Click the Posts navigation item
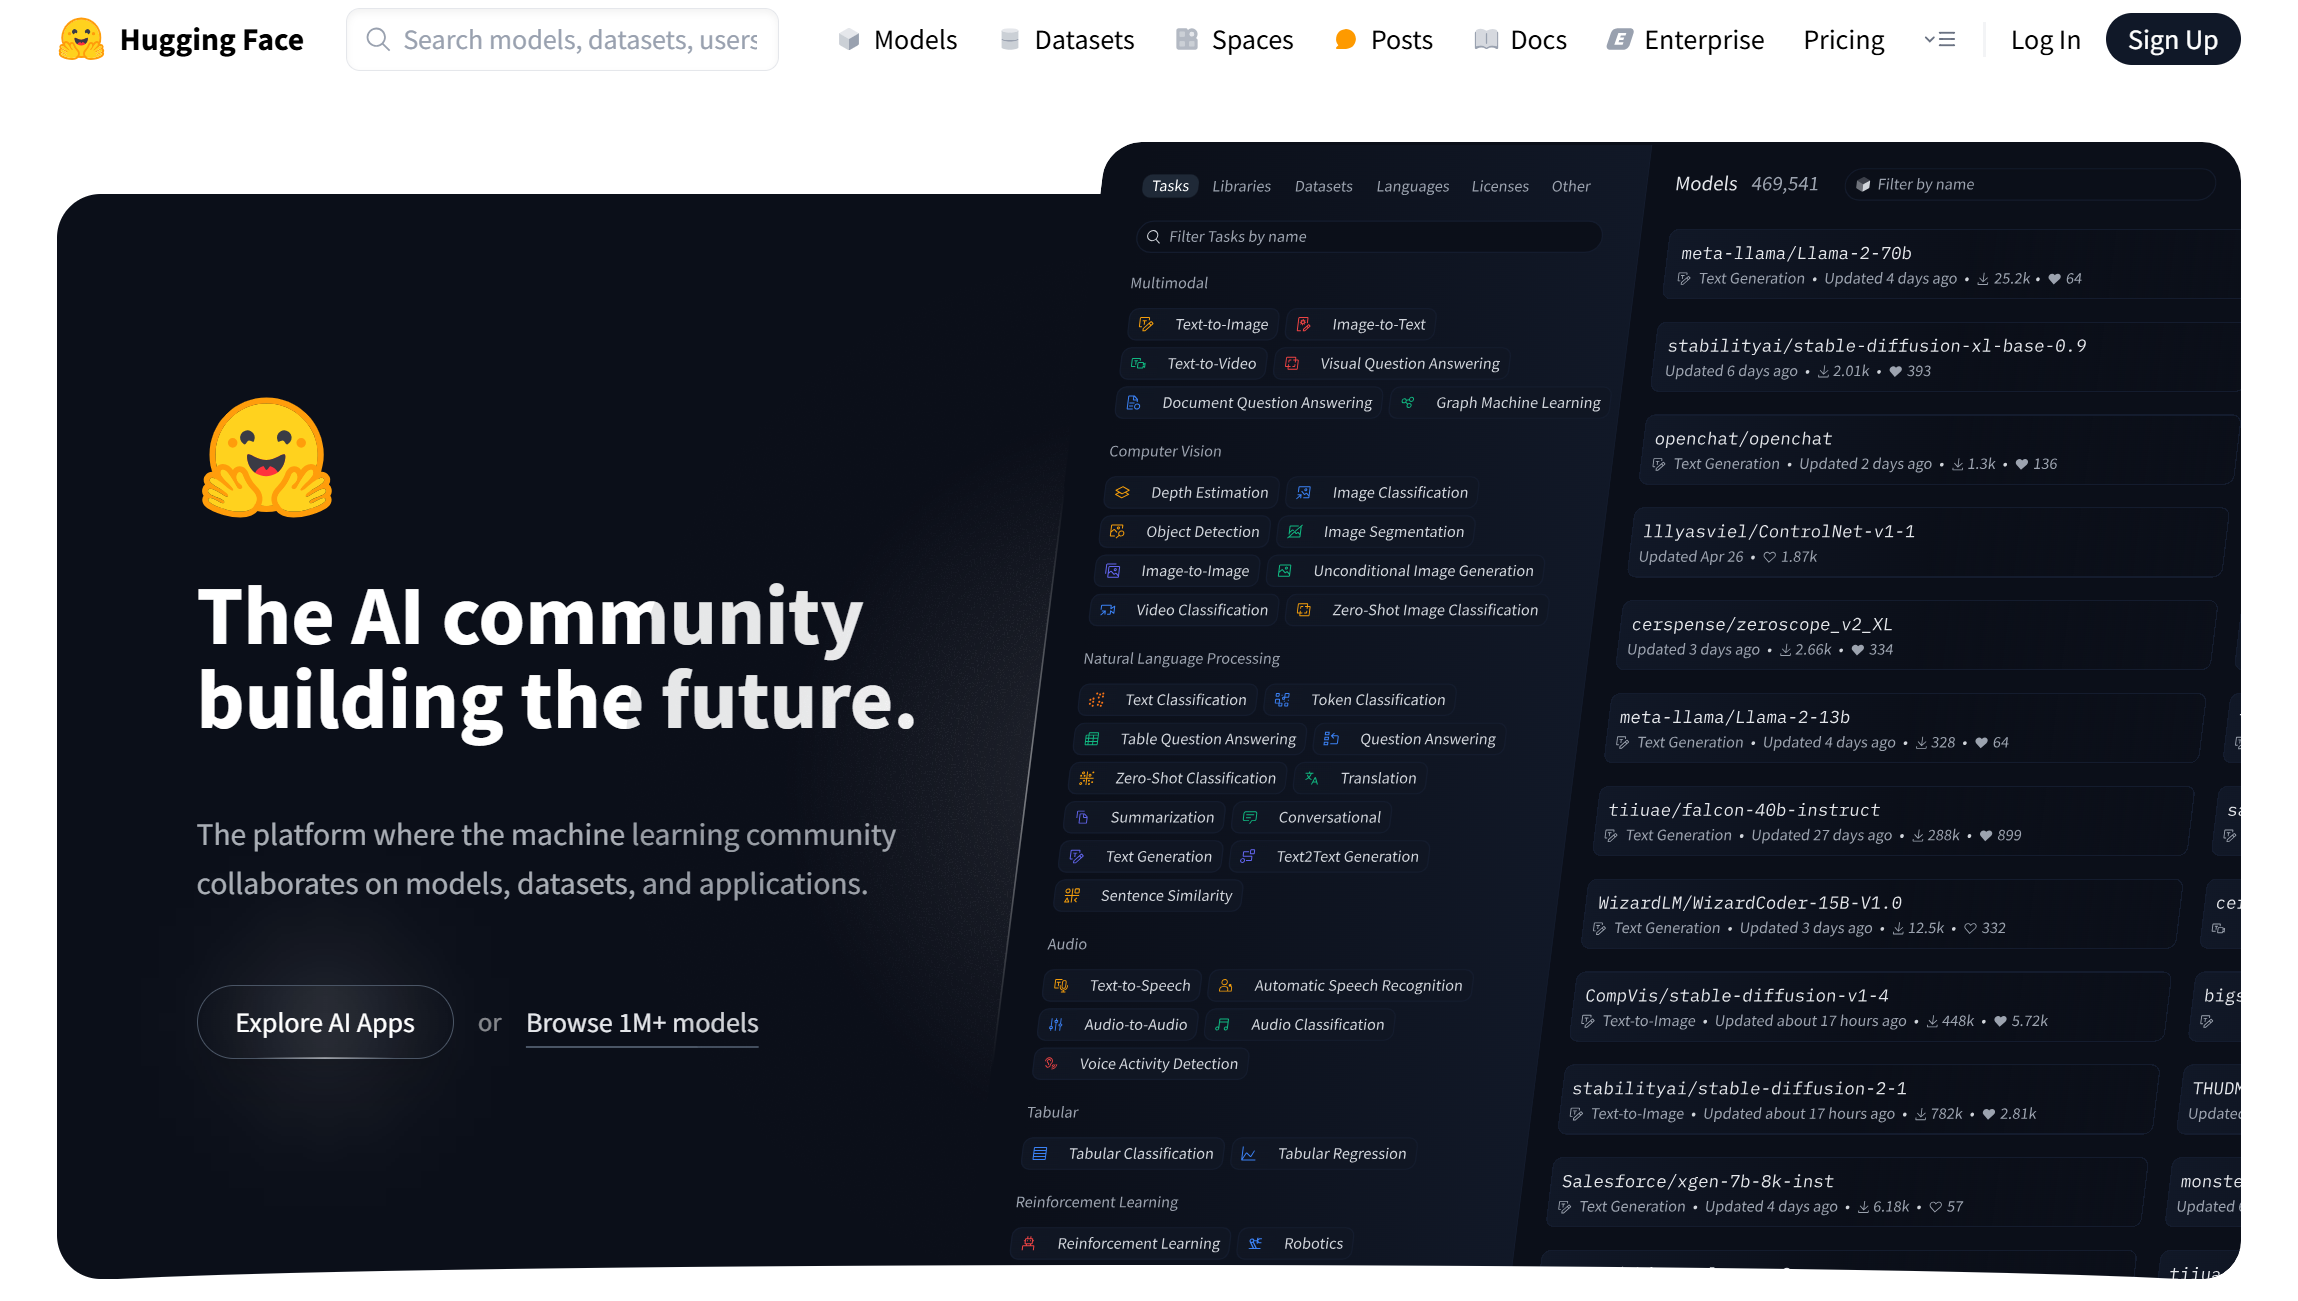This screenshot has width=2298, height=1301. [1383, 40]
